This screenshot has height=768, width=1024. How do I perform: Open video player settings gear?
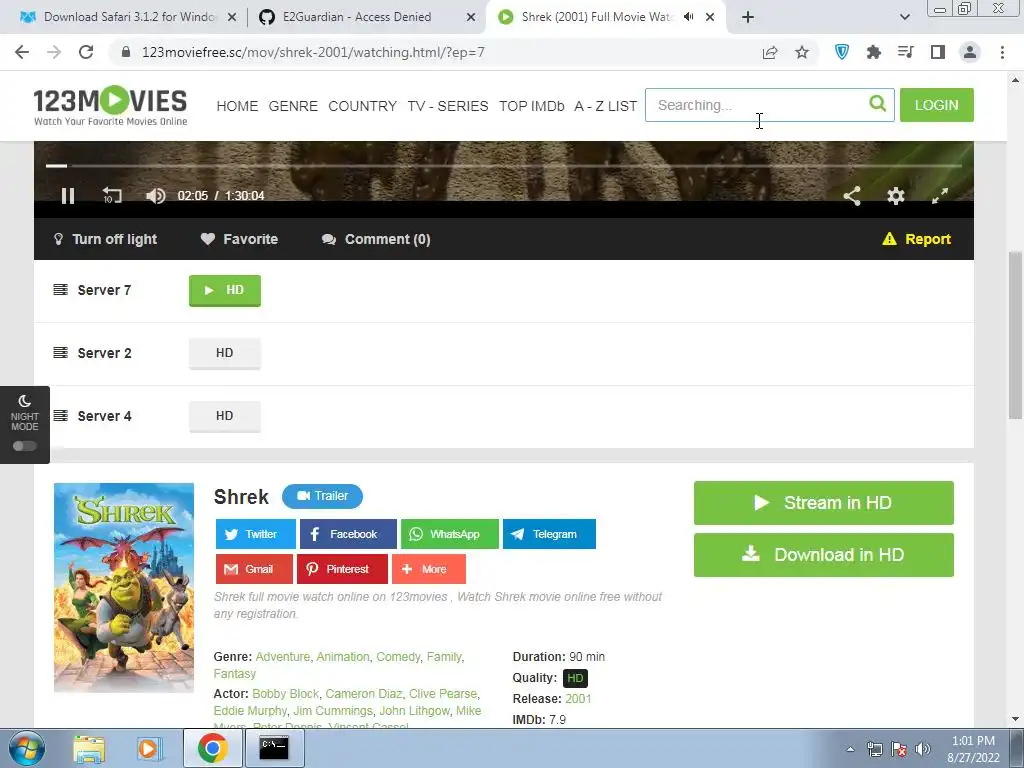coord(896,196)
